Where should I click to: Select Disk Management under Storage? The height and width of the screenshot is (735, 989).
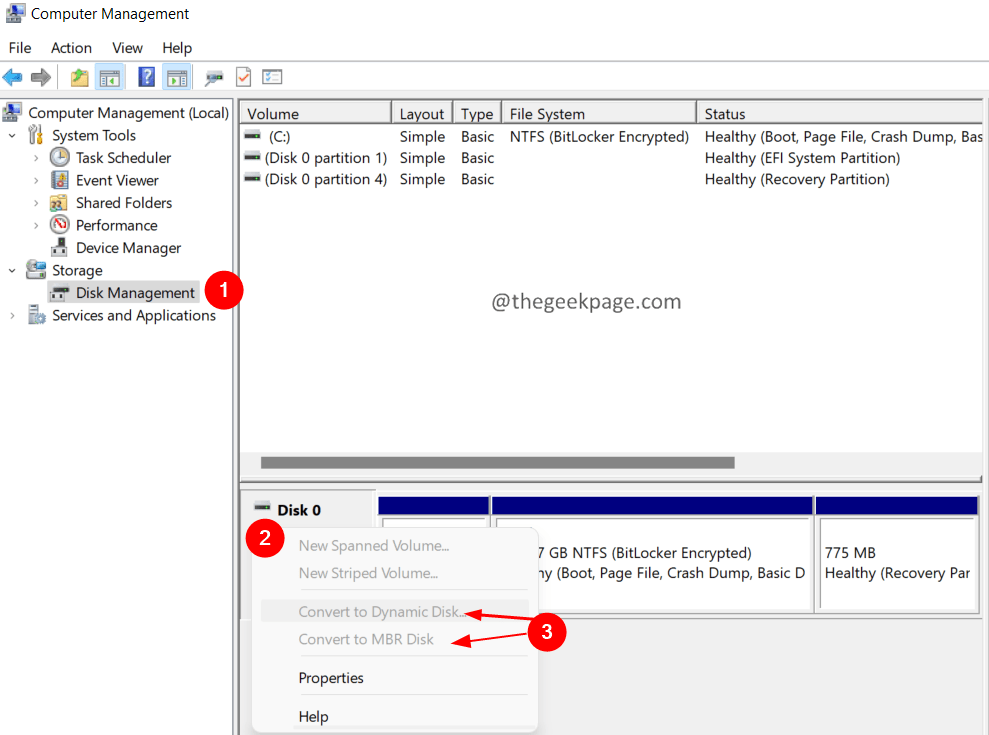tap(135, 293)
